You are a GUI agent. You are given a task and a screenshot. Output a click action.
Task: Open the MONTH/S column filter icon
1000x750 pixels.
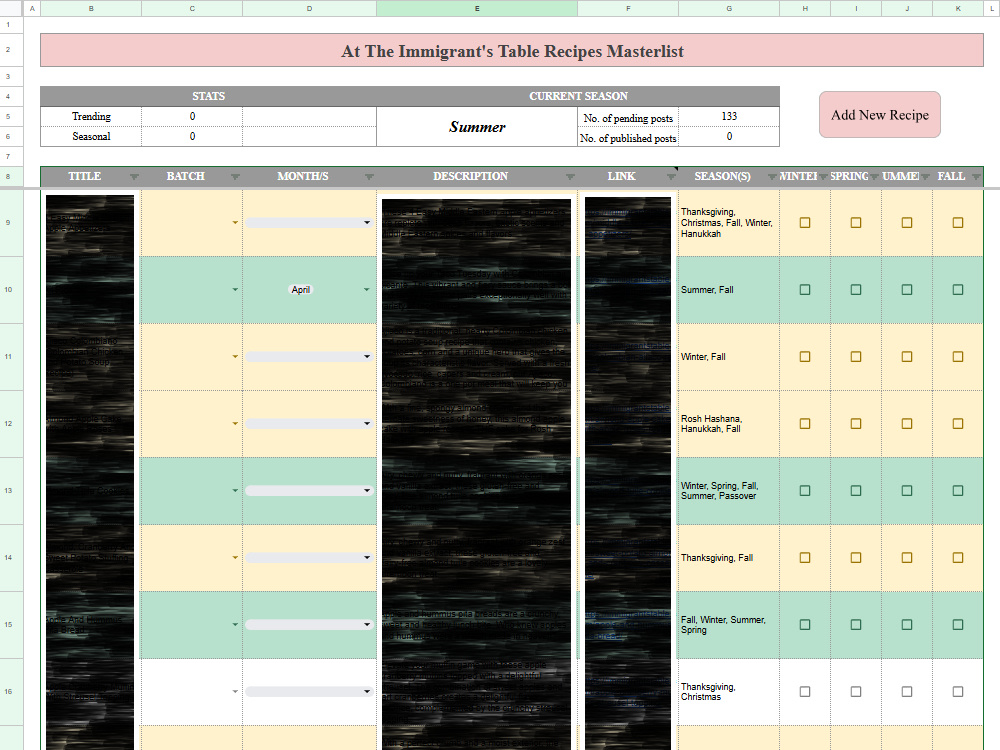point(369,177)
